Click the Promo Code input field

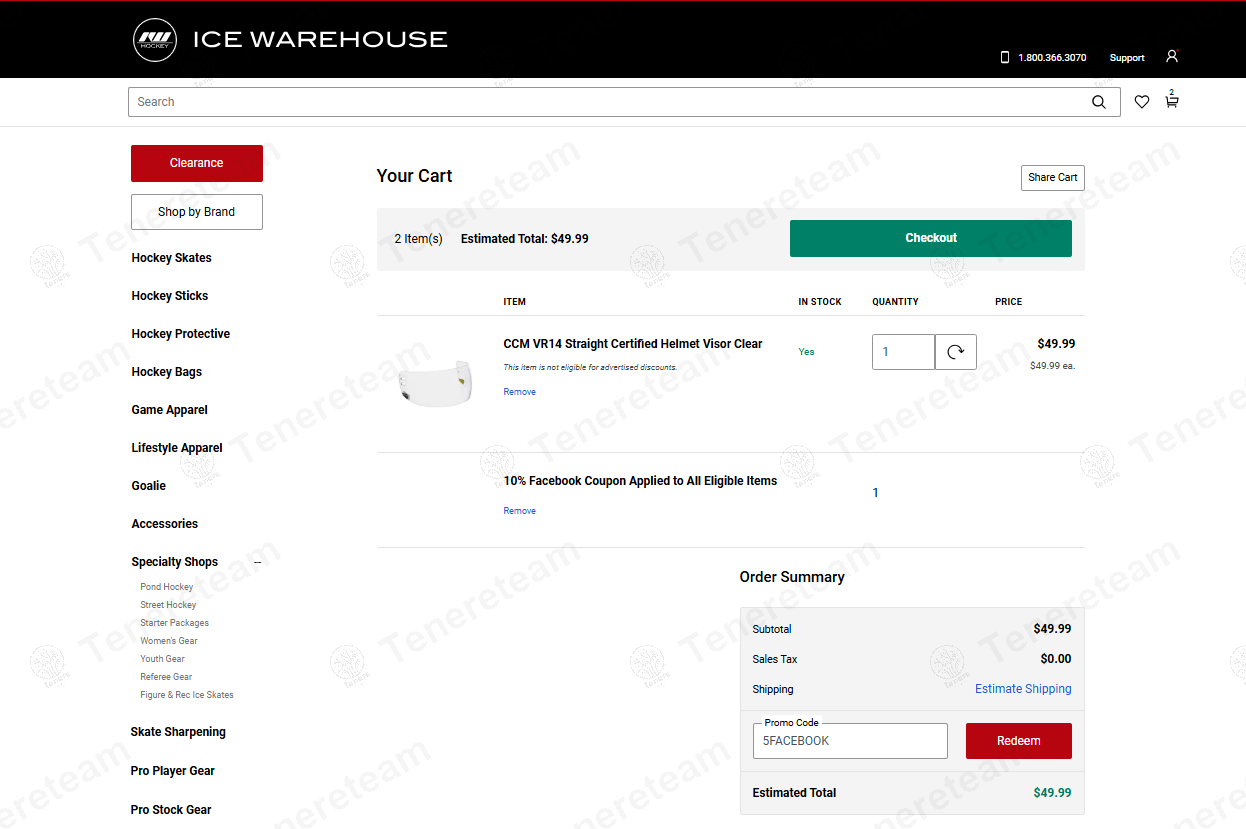coord(850,741)
